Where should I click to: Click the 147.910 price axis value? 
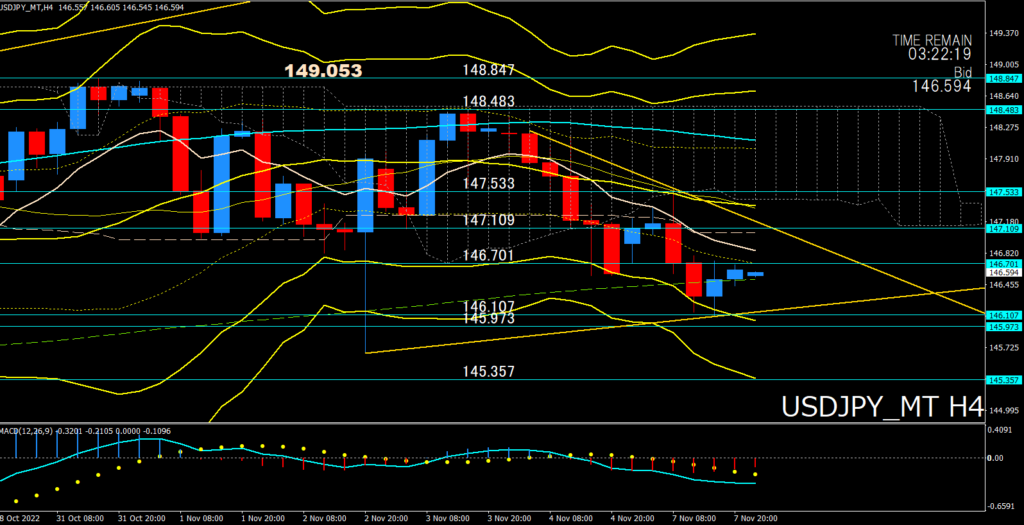point(1004,159)
